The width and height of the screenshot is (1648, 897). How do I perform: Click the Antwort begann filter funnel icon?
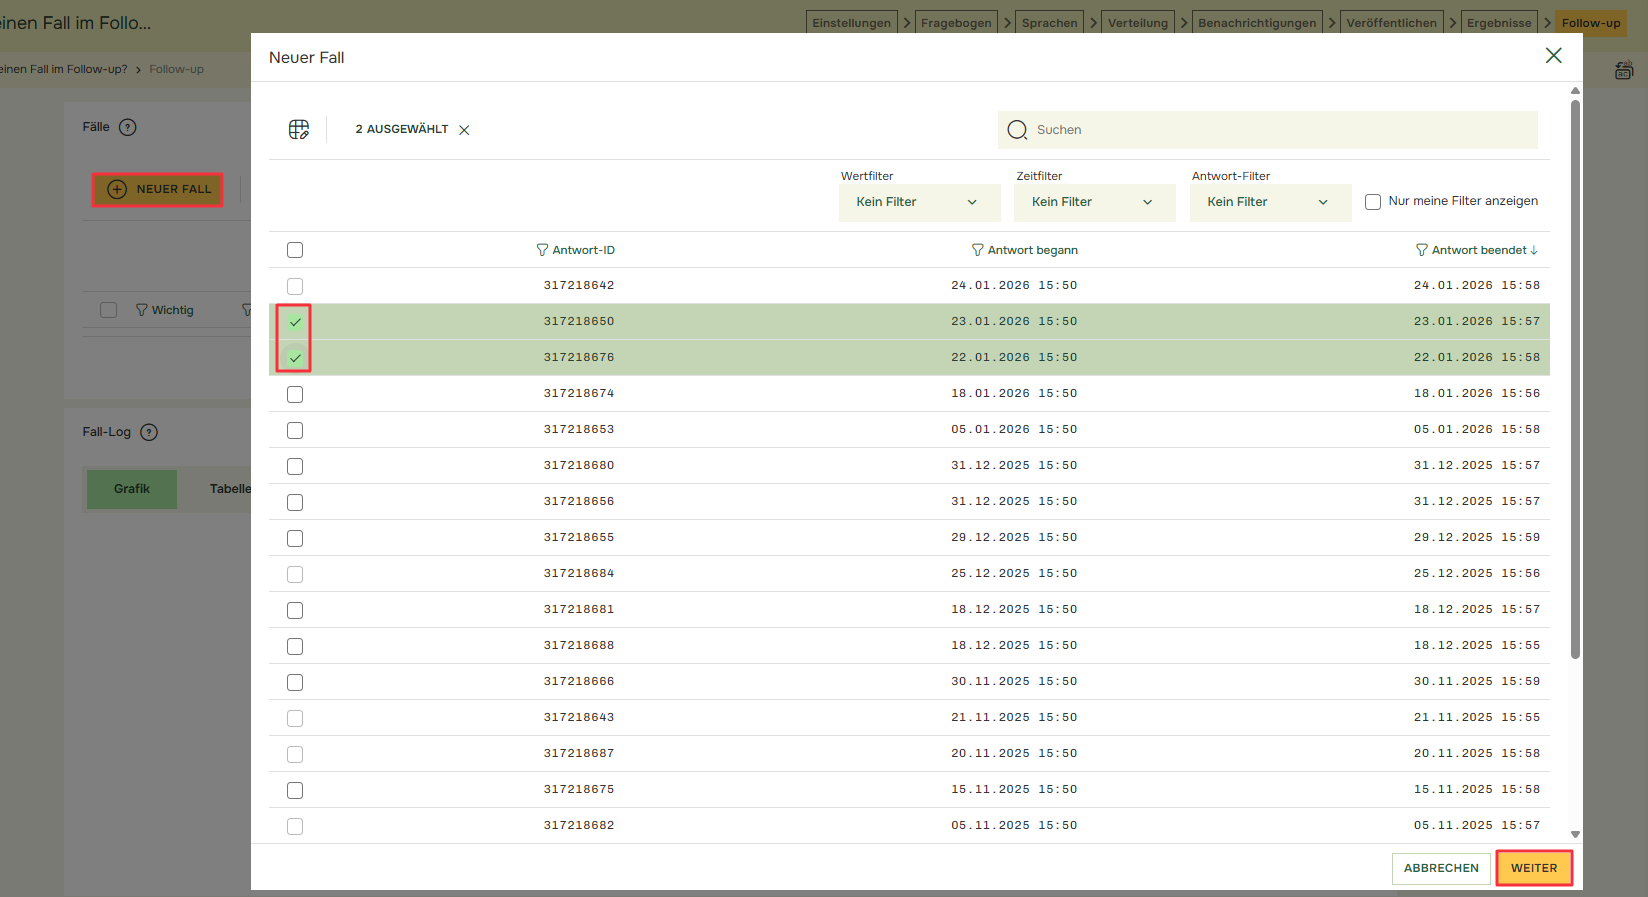977,250
